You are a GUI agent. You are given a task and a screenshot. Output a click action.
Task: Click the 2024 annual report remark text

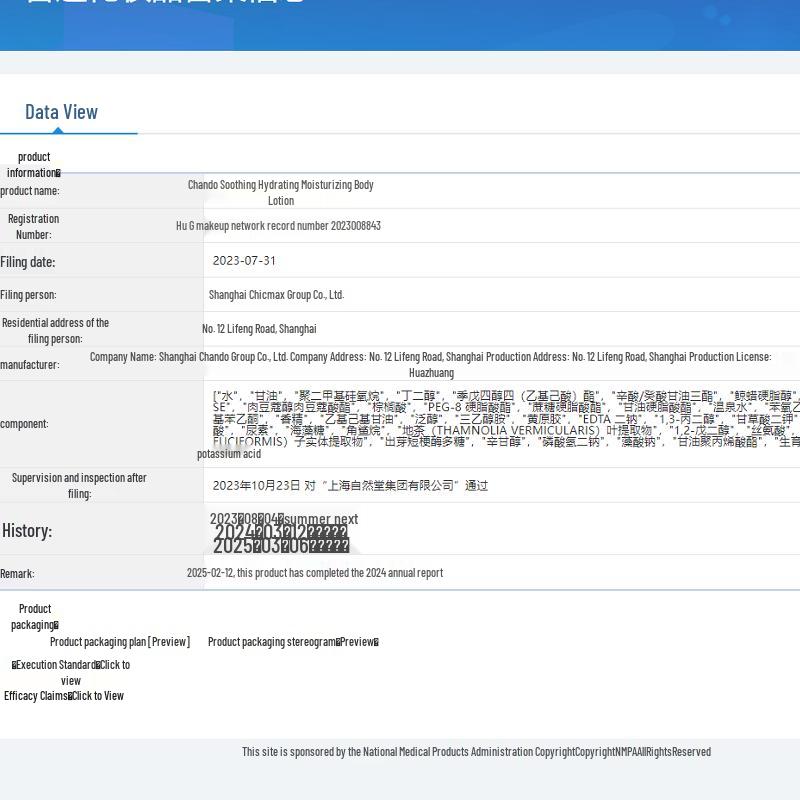[x=314, y=573]
